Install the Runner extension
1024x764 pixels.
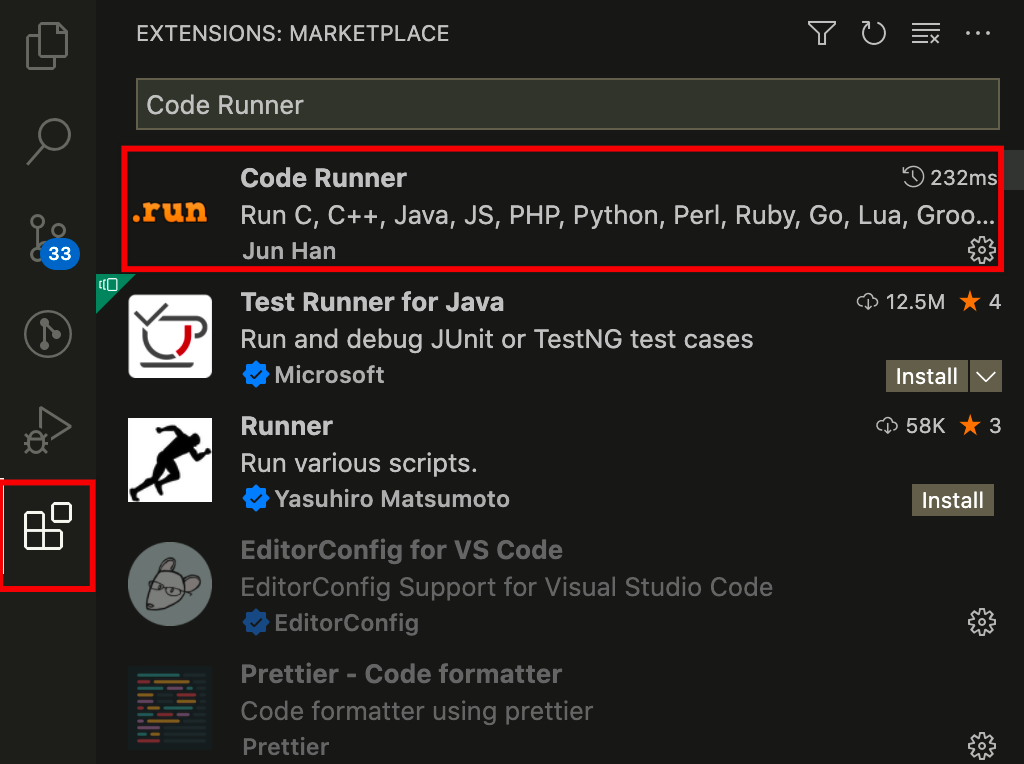953,500
